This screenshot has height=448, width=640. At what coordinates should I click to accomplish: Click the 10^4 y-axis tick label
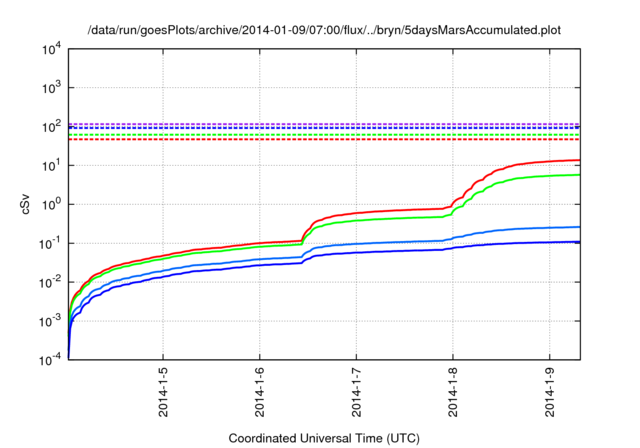coord(51,49)
